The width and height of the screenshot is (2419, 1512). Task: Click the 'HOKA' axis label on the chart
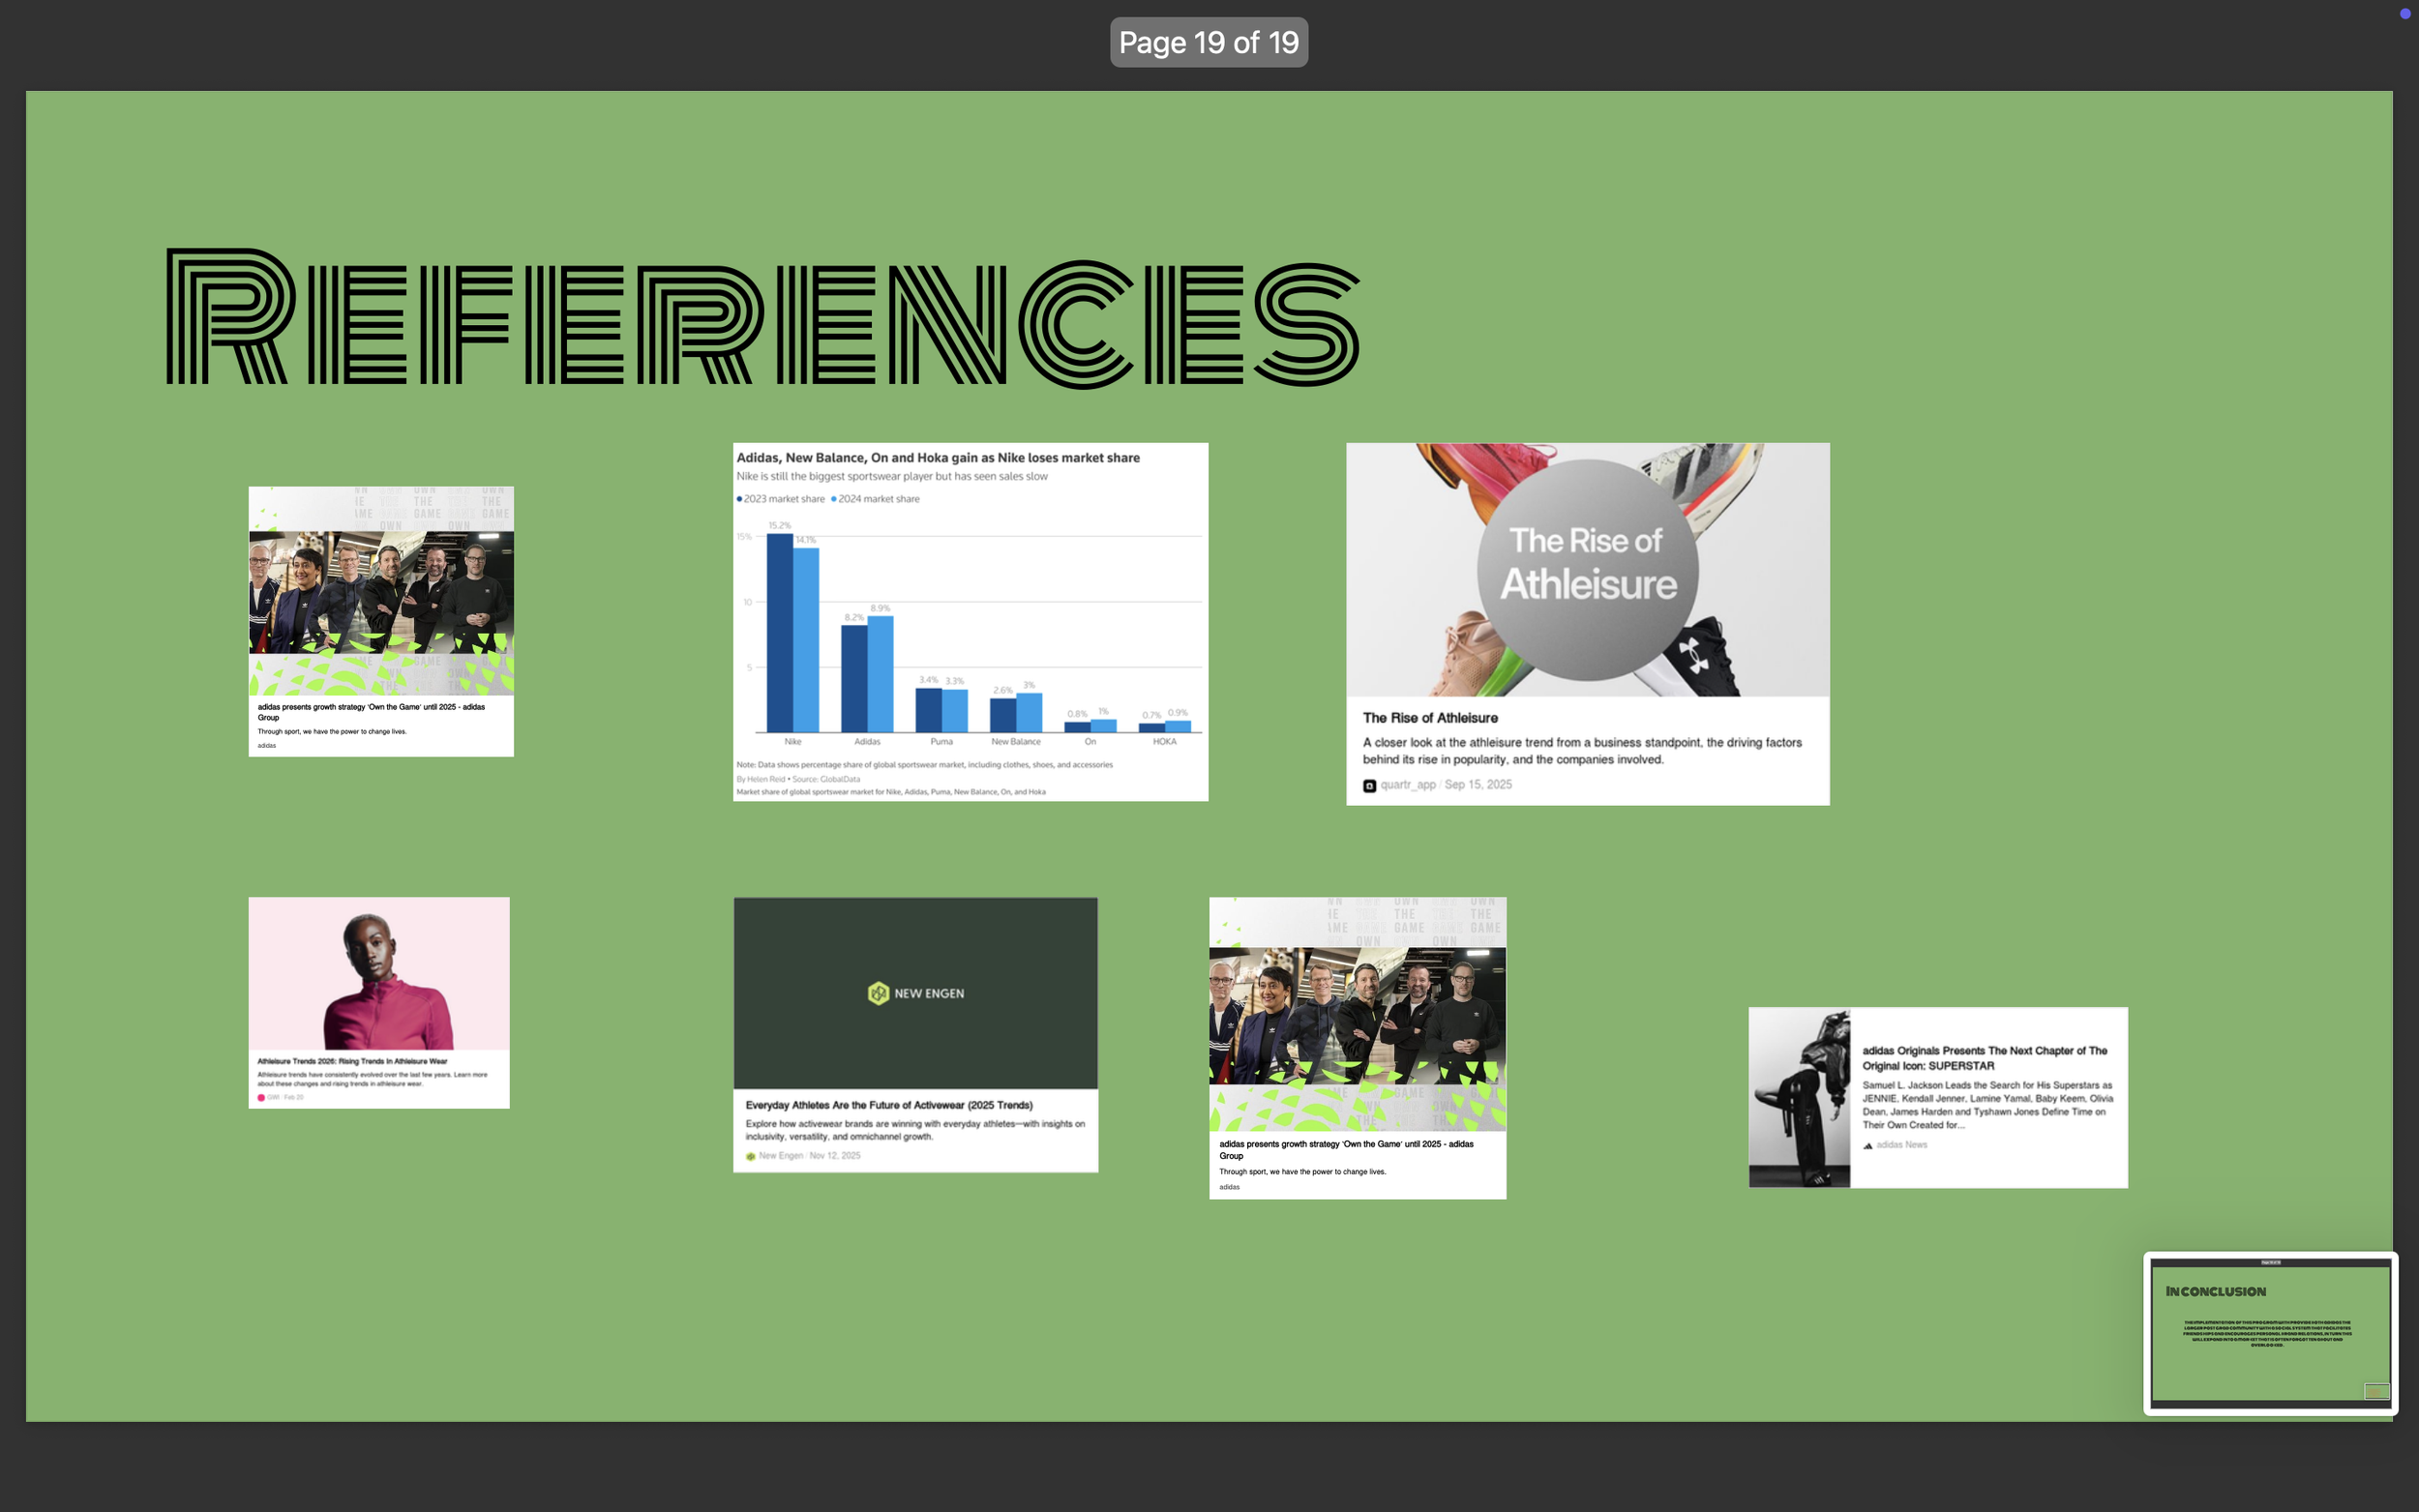(x=1164, y=742)
